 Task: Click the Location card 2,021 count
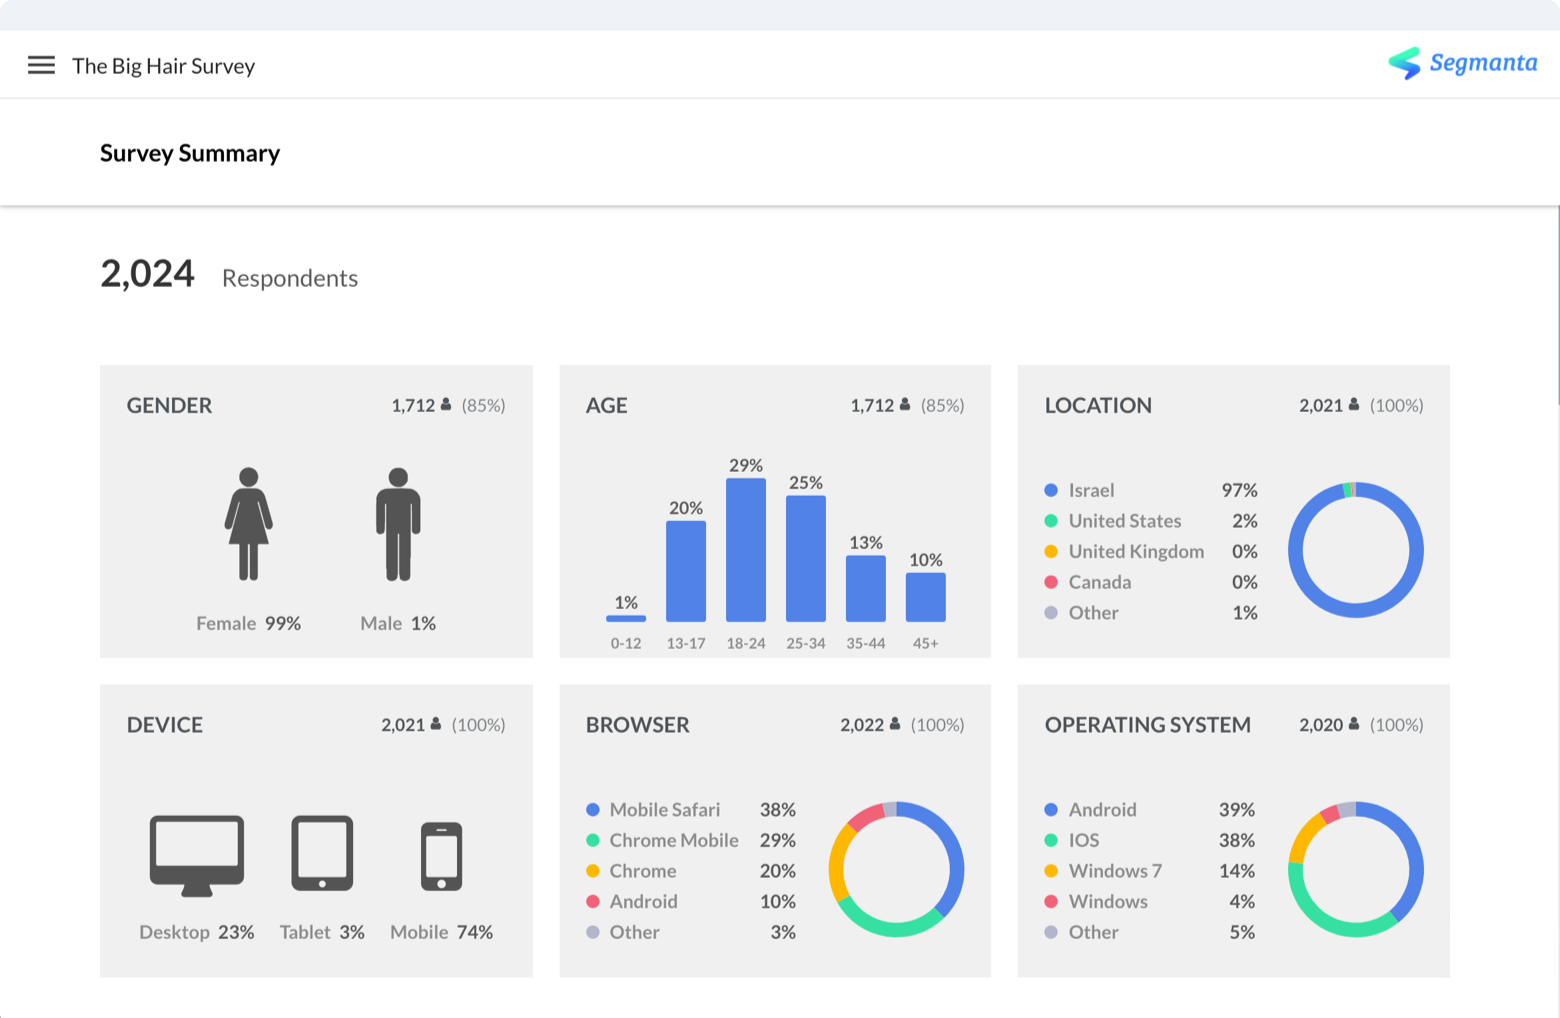tap(1321, 405)
